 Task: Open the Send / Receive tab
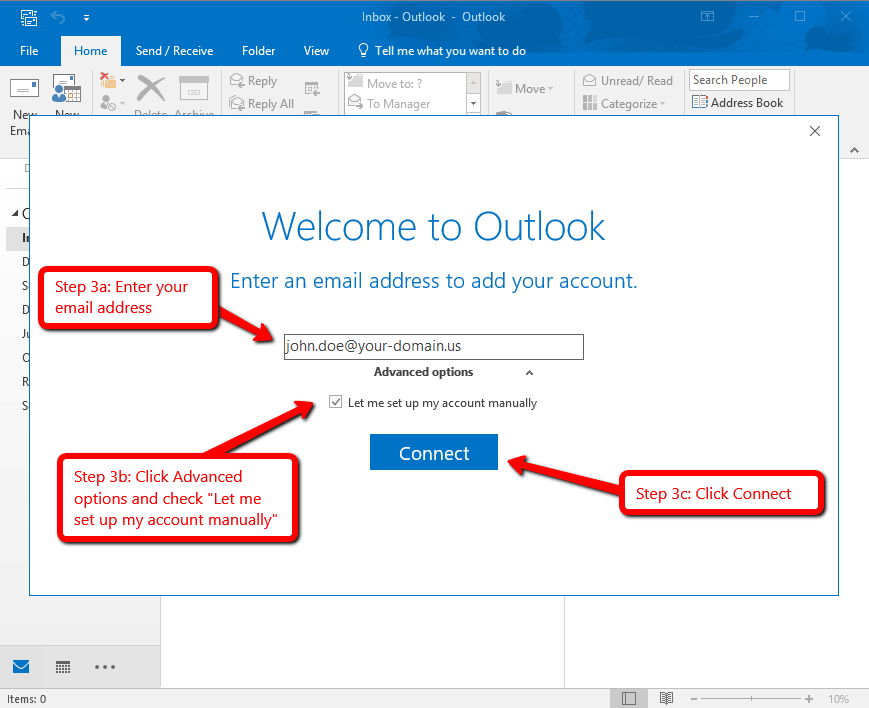[x=175, y=51]
